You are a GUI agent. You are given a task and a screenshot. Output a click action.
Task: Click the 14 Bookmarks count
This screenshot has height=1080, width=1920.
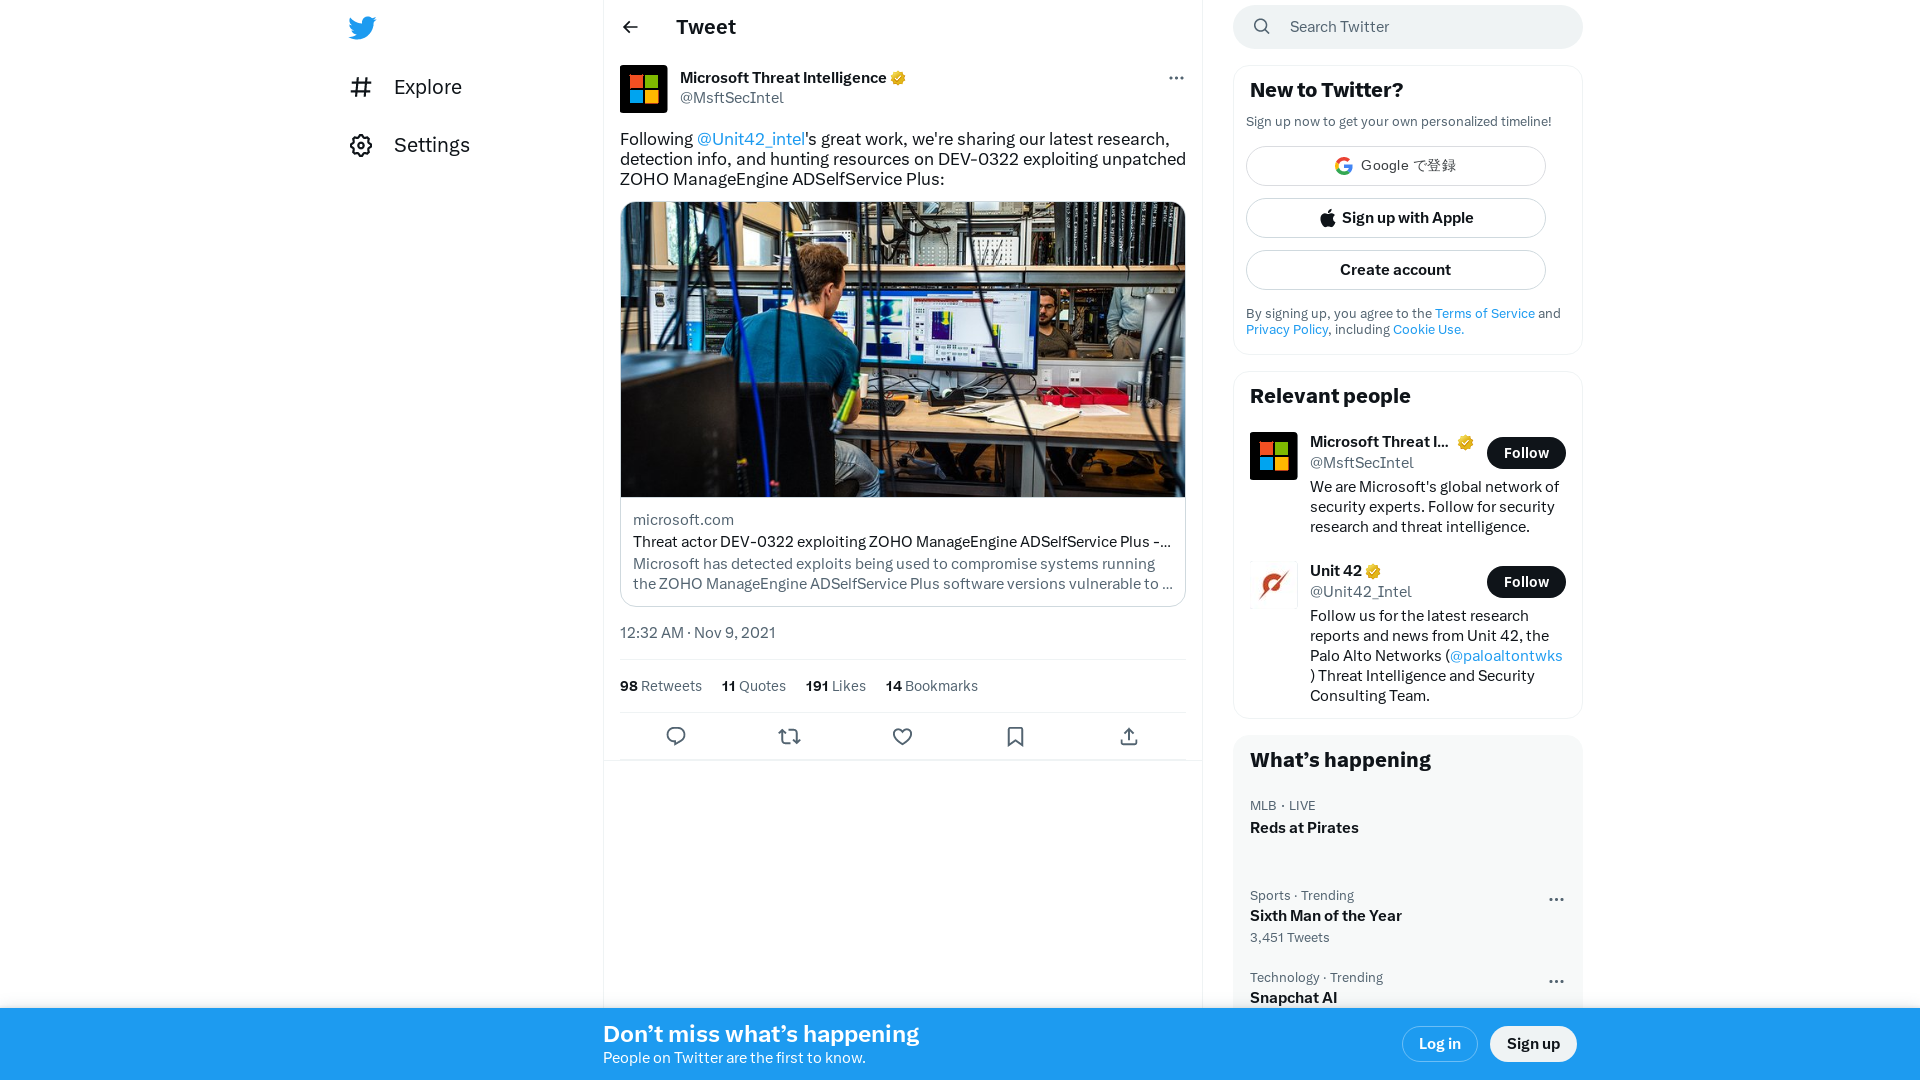(932, 686)
